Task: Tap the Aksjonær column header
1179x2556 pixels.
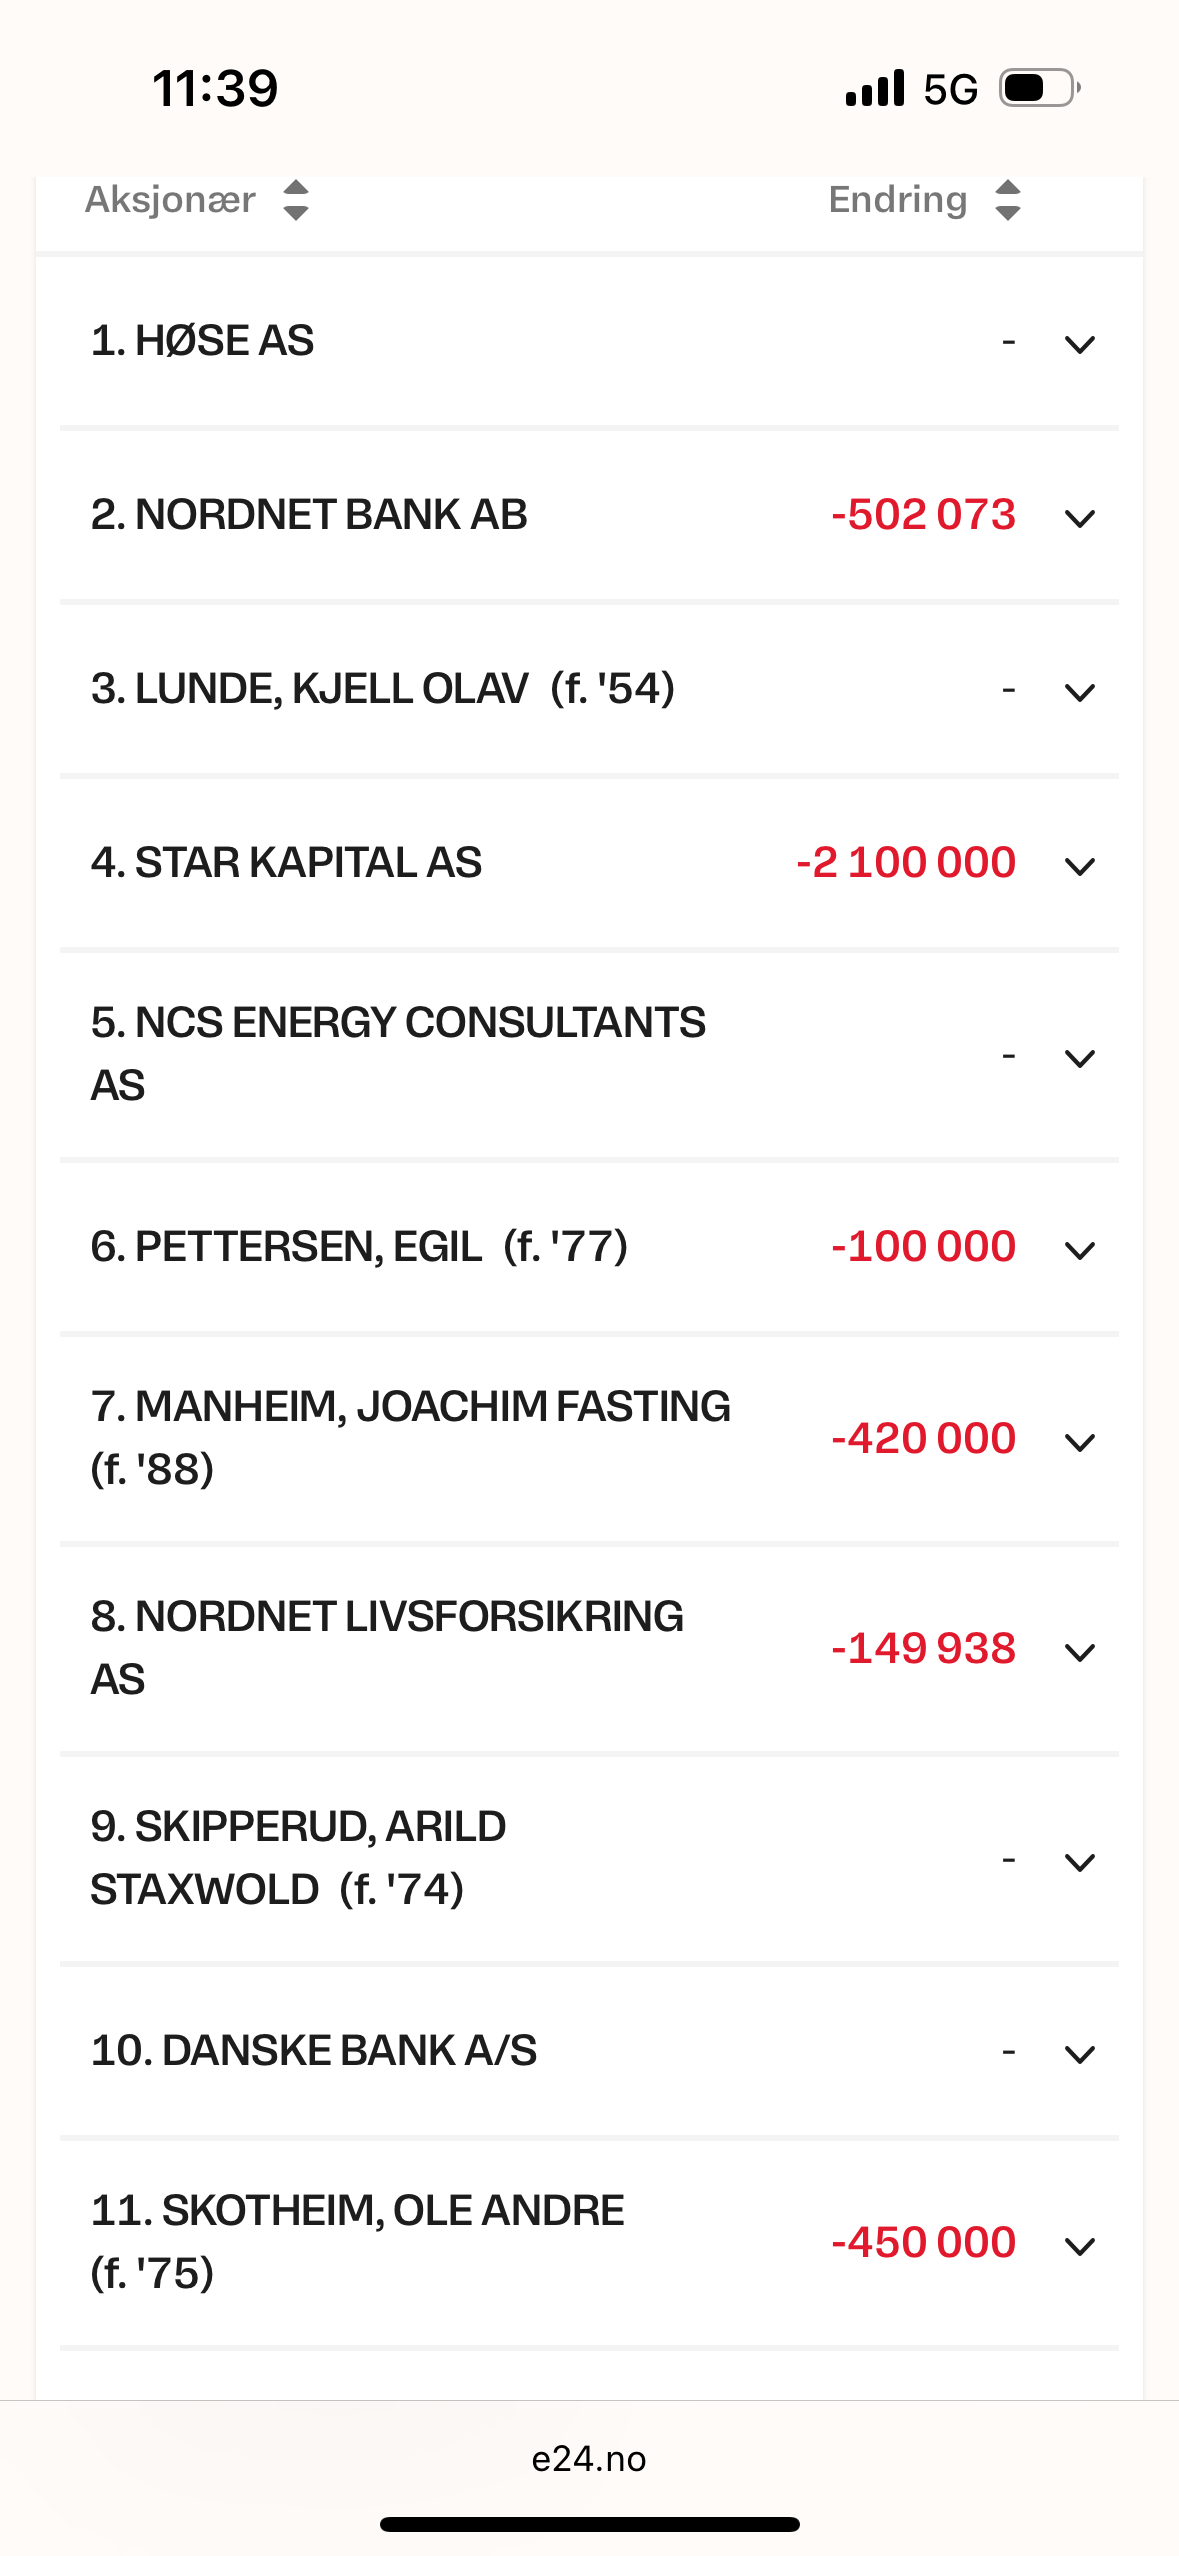Action: (171, 200)
